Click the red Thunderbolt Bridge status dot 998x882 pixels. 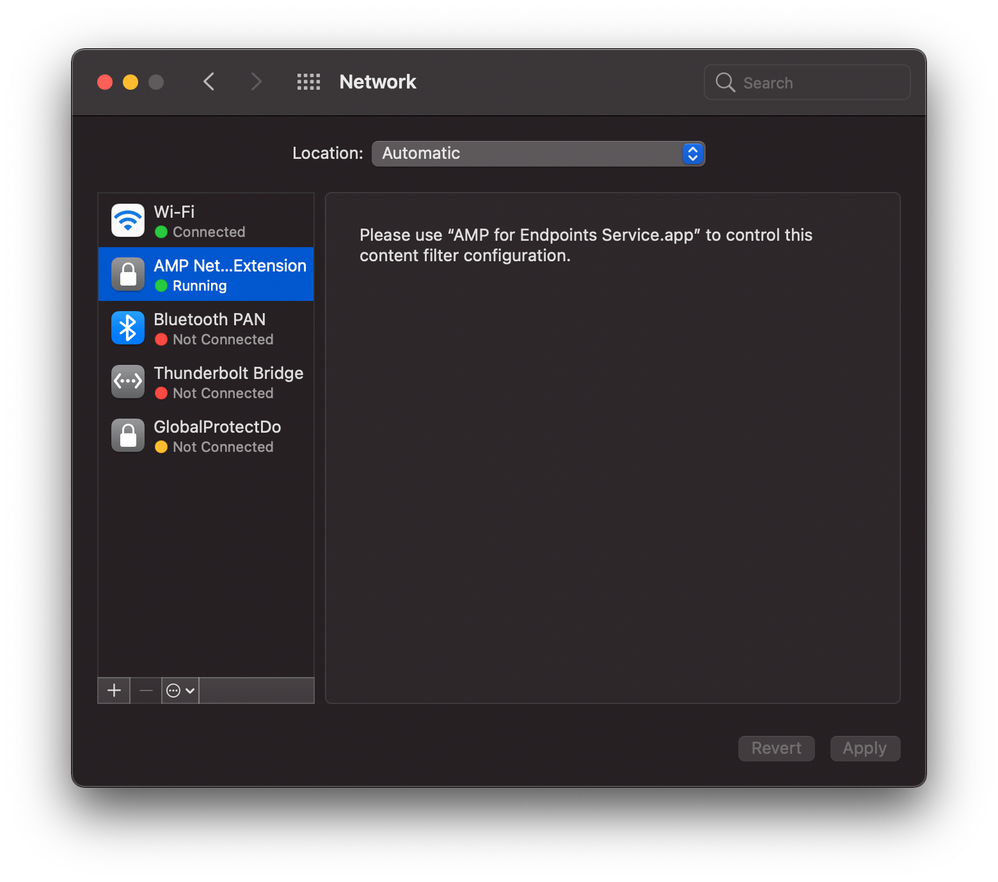pyautogui.click(x=161, y=393)
